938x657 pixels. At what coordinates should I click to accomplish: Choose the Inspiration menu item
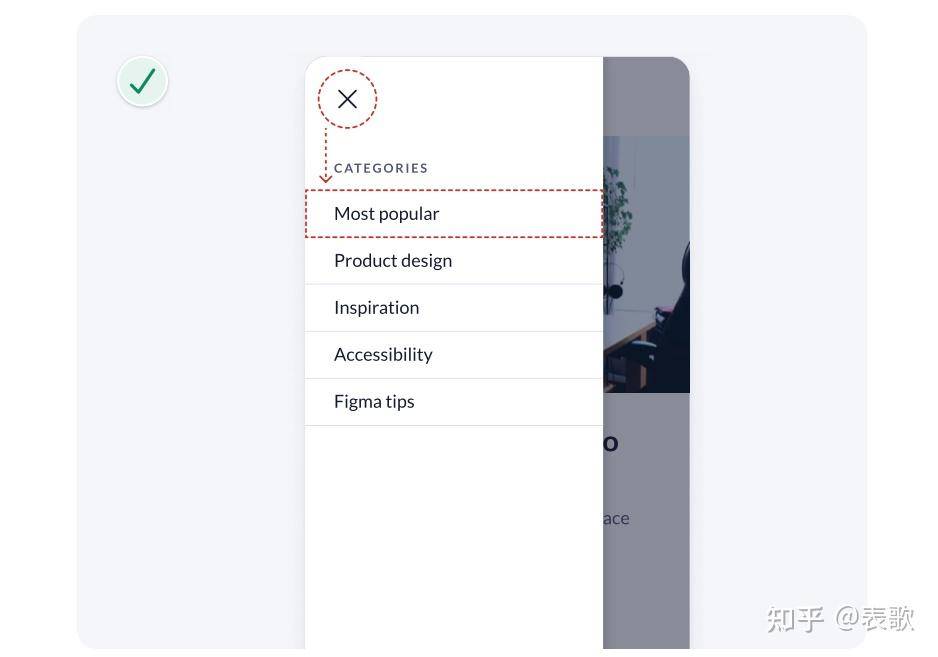(453, 308)
